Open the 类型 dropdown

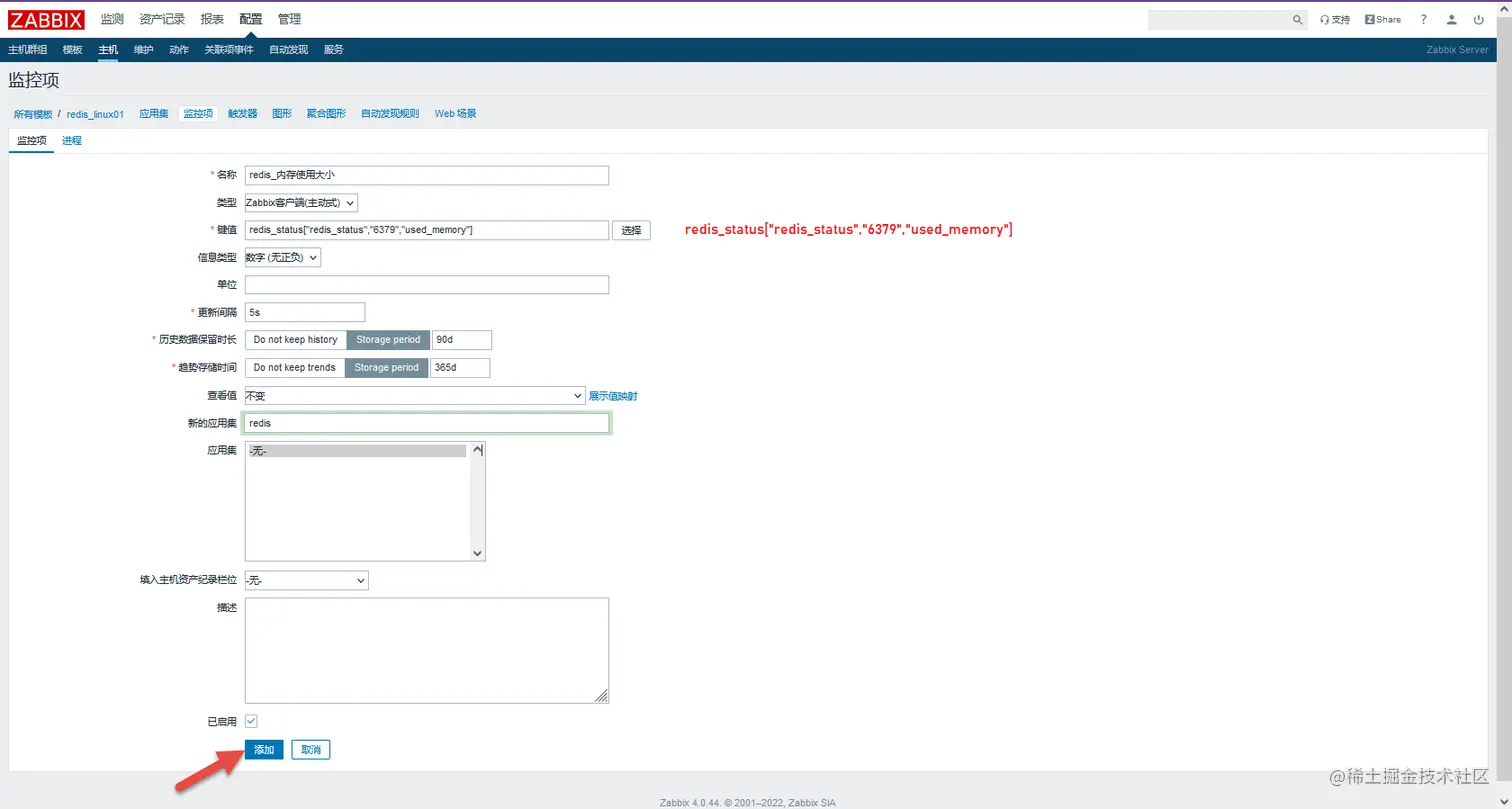click(x=301, y=203)
